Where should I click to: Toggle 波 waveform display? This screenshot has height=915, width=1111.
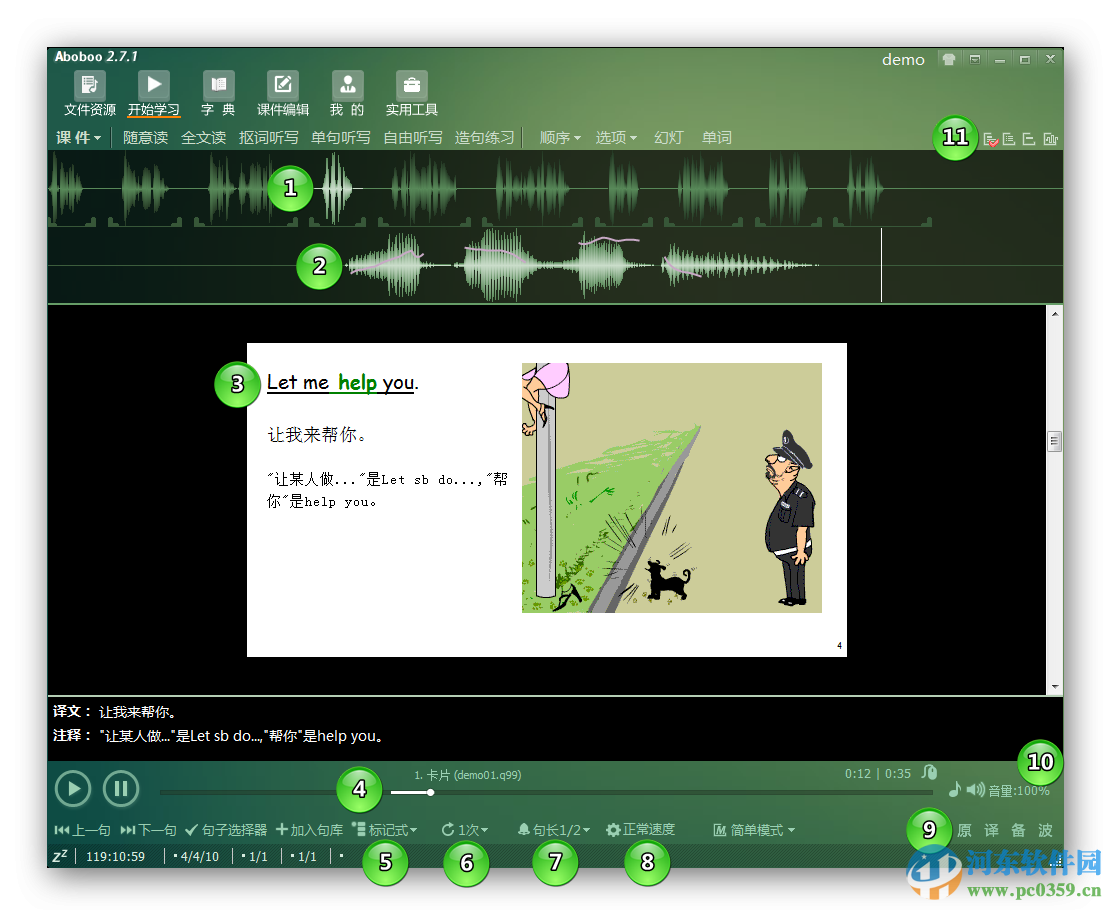(1044, 829)
